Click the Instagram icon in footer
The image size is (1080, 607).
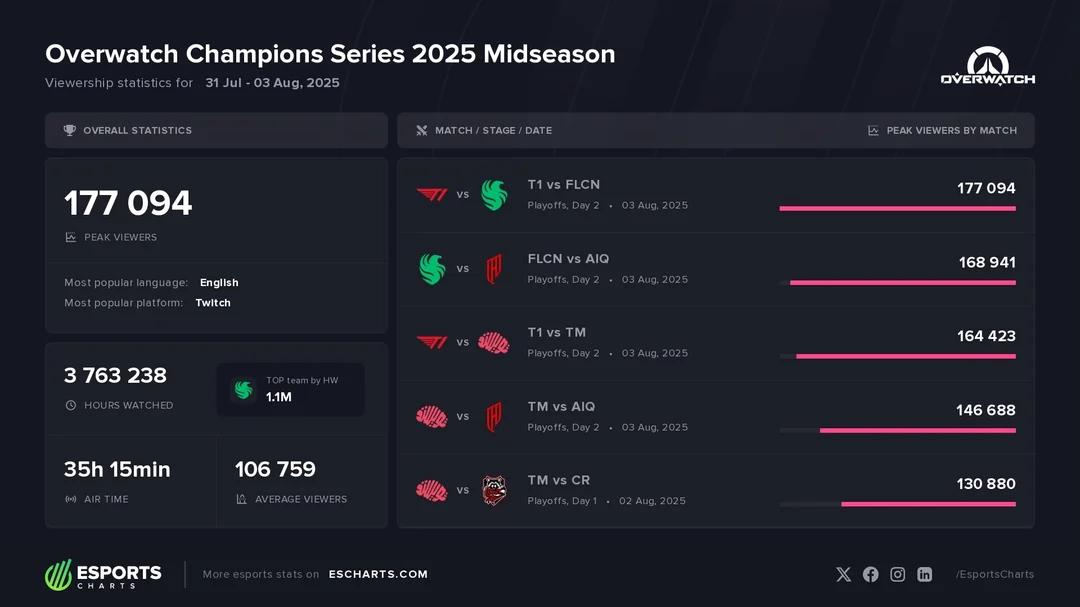[x=897, y=574]
